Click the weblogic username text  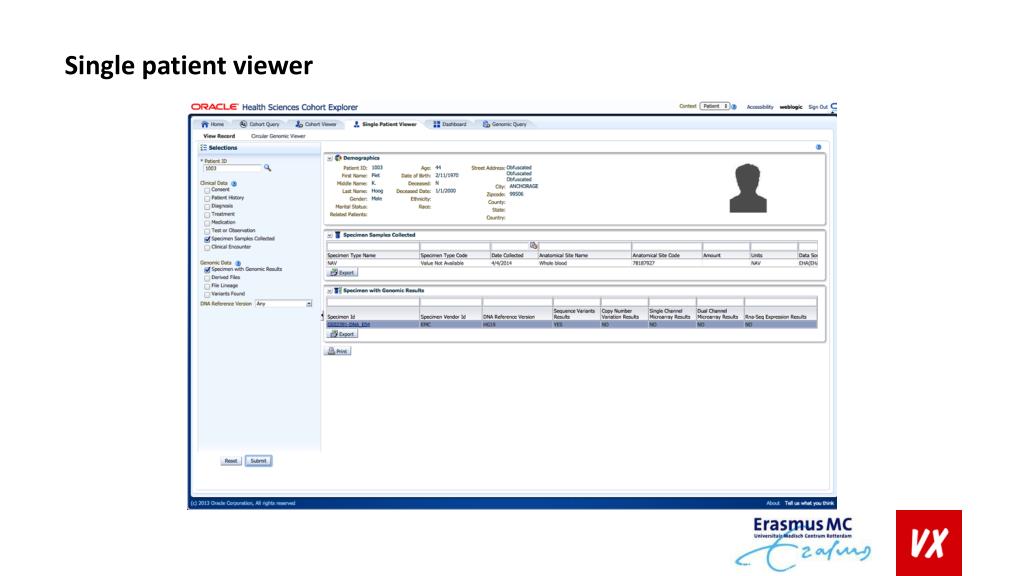coord(791,107)
